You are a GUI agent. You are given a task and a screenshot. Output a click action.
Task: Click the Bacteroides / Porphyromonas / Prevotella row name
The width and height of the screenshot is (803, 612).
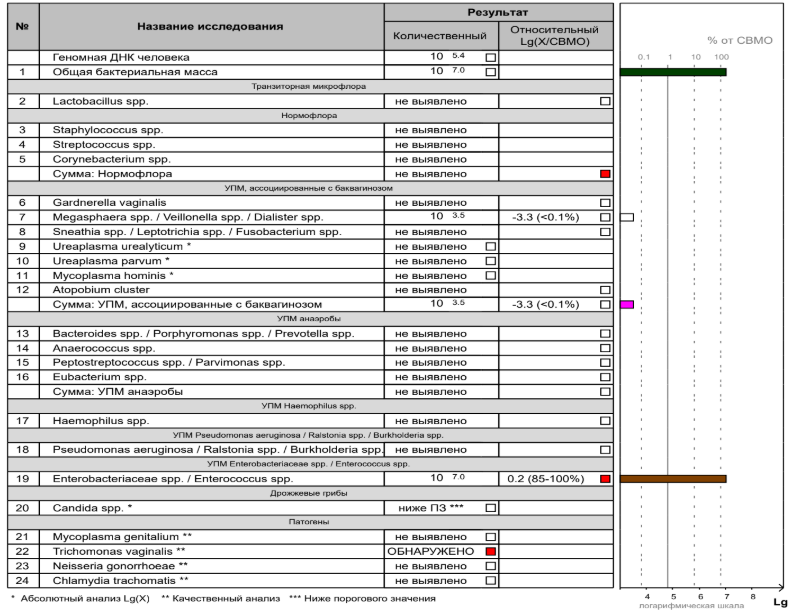[204, 334]
